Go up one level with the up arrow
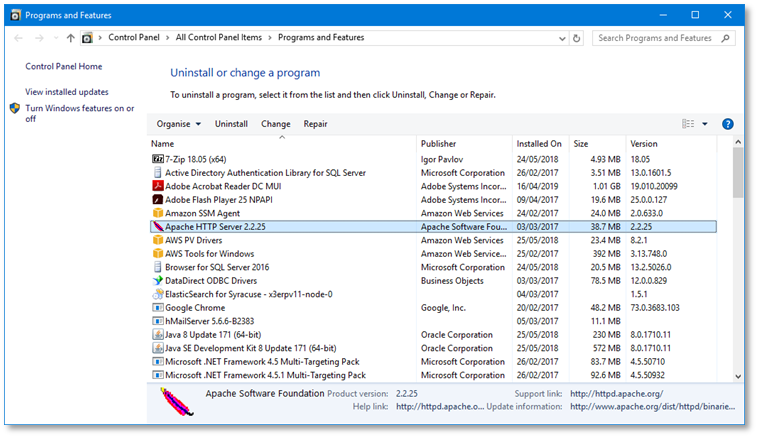The height and width of the screenshot is (437, 757). click(70, 38)
